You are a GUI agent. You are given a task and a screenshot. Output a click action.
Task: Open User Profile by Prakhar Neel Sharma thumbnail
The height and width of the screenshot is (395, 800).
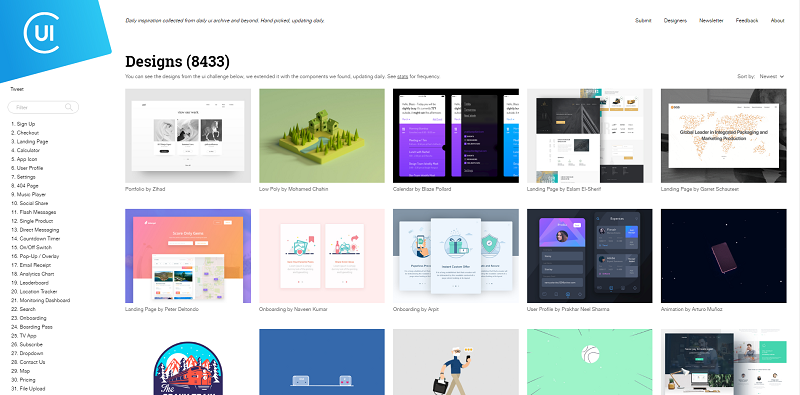click(589, 256)
